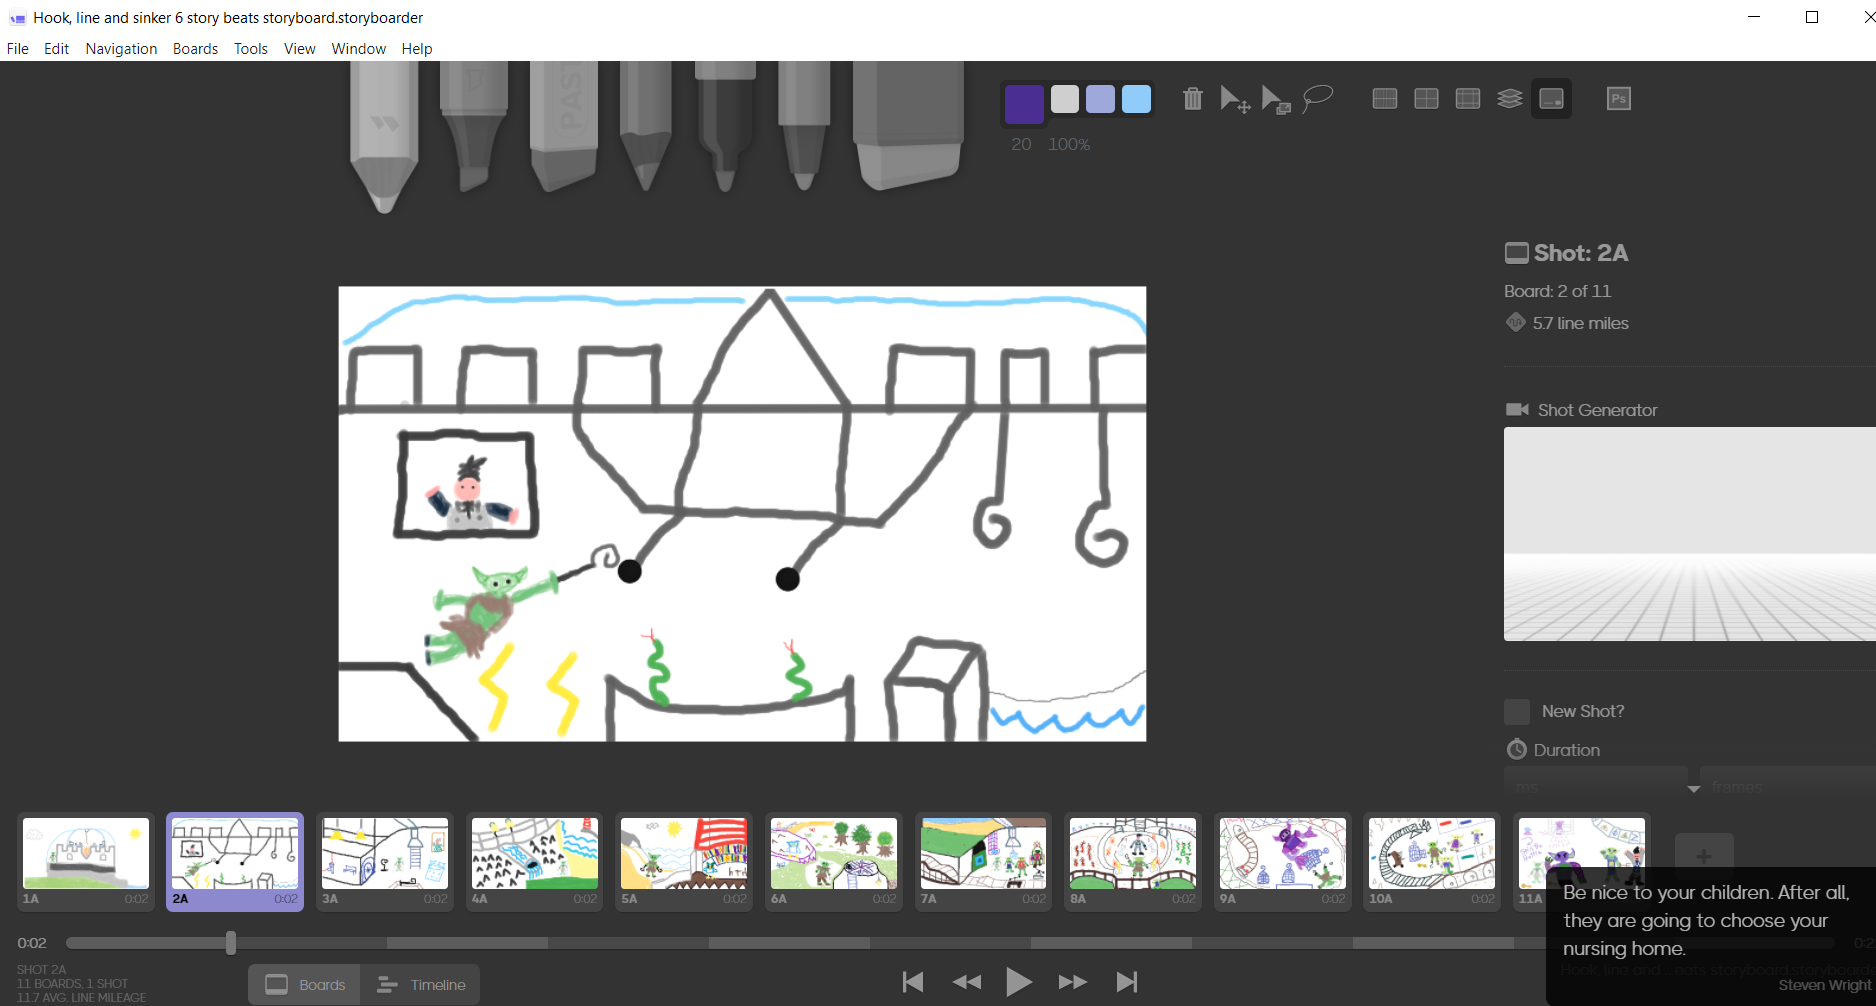Pick the sky blue color swatch

(1136, 99)
